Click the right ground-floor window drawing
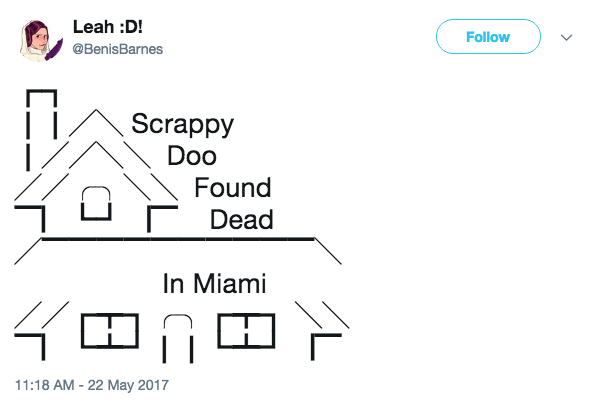Screen dimensions: 595x404 point(246,331)
